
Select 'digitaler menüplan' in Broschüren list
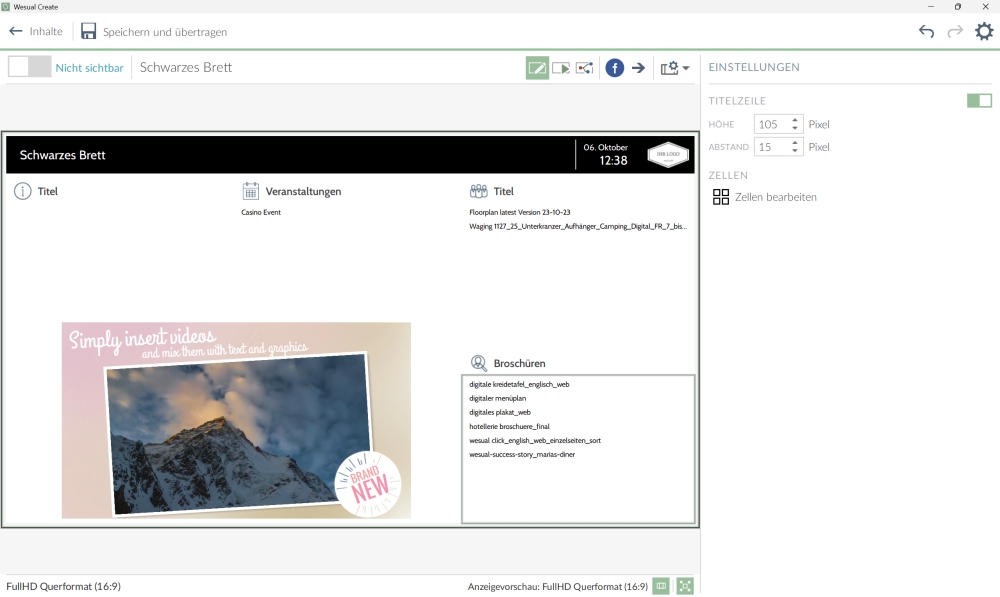(x=498, y=398)
